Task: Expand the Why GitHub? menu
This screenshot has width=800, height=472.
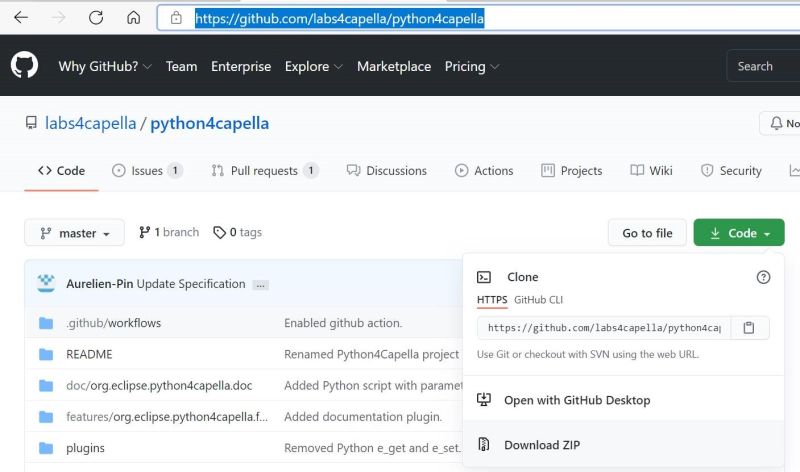Action: pos(105,66)
